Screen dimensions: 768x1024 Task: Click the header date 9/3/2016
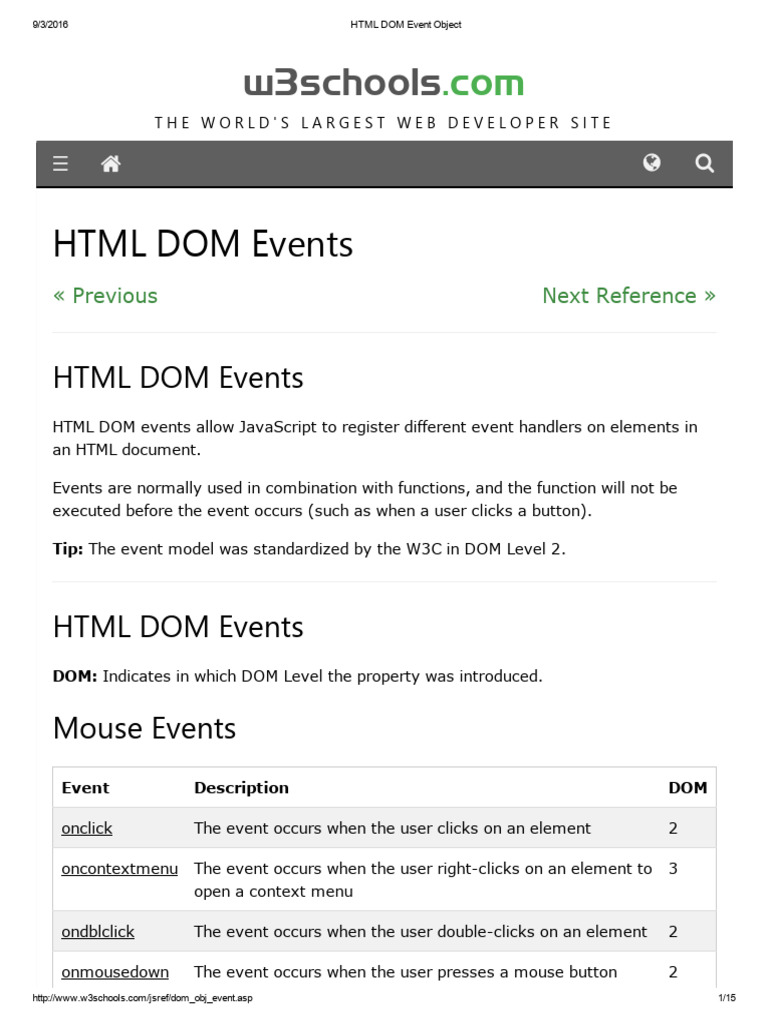tap(50, 24)
